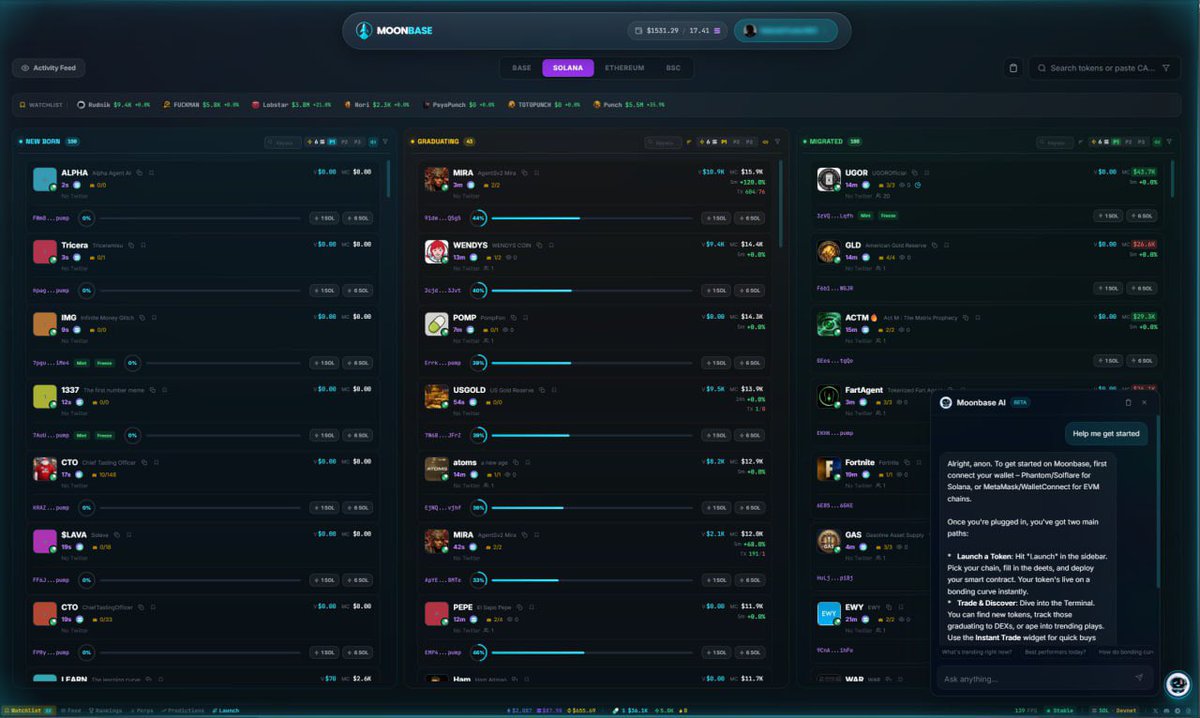Open Watchlist in the bottom status bar
The image size is (1200, 718).
[x=28, y=711]
